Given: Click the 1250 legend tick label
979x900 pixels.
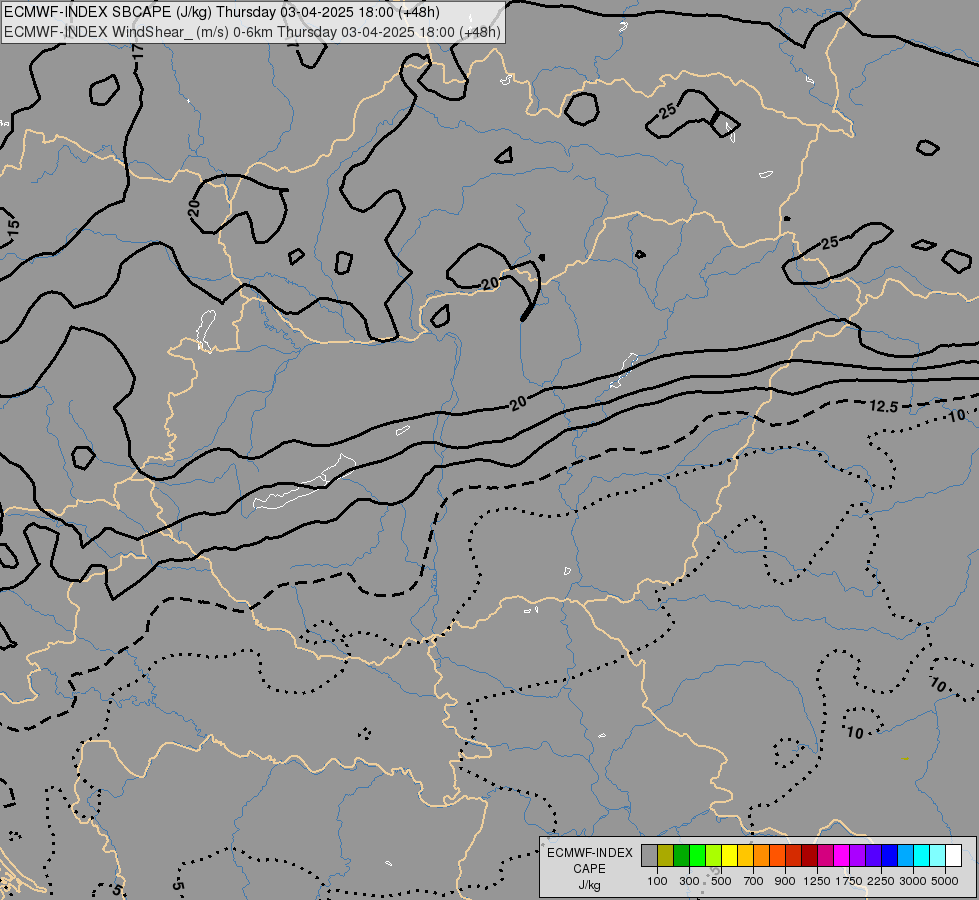Looking at the screenshot, I should pos(817,881).
